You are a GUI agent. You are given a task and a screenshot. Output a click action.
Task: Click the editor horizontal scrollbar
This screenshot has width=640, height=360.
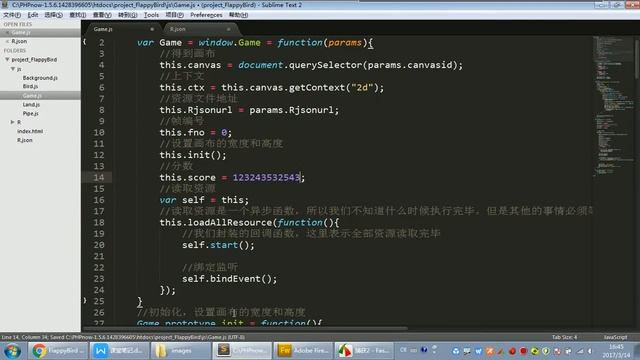tap(245, 328)
